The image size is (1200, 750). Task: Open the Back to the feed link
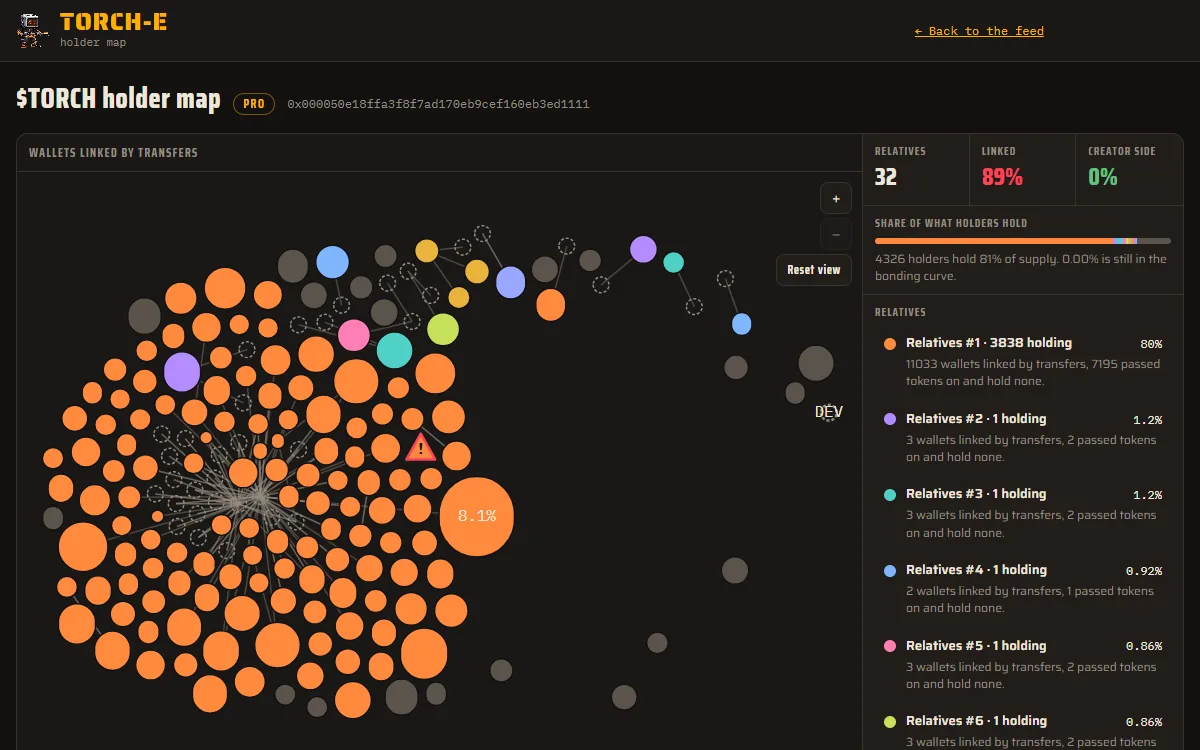pyautogui.click(x=979, y=31)
